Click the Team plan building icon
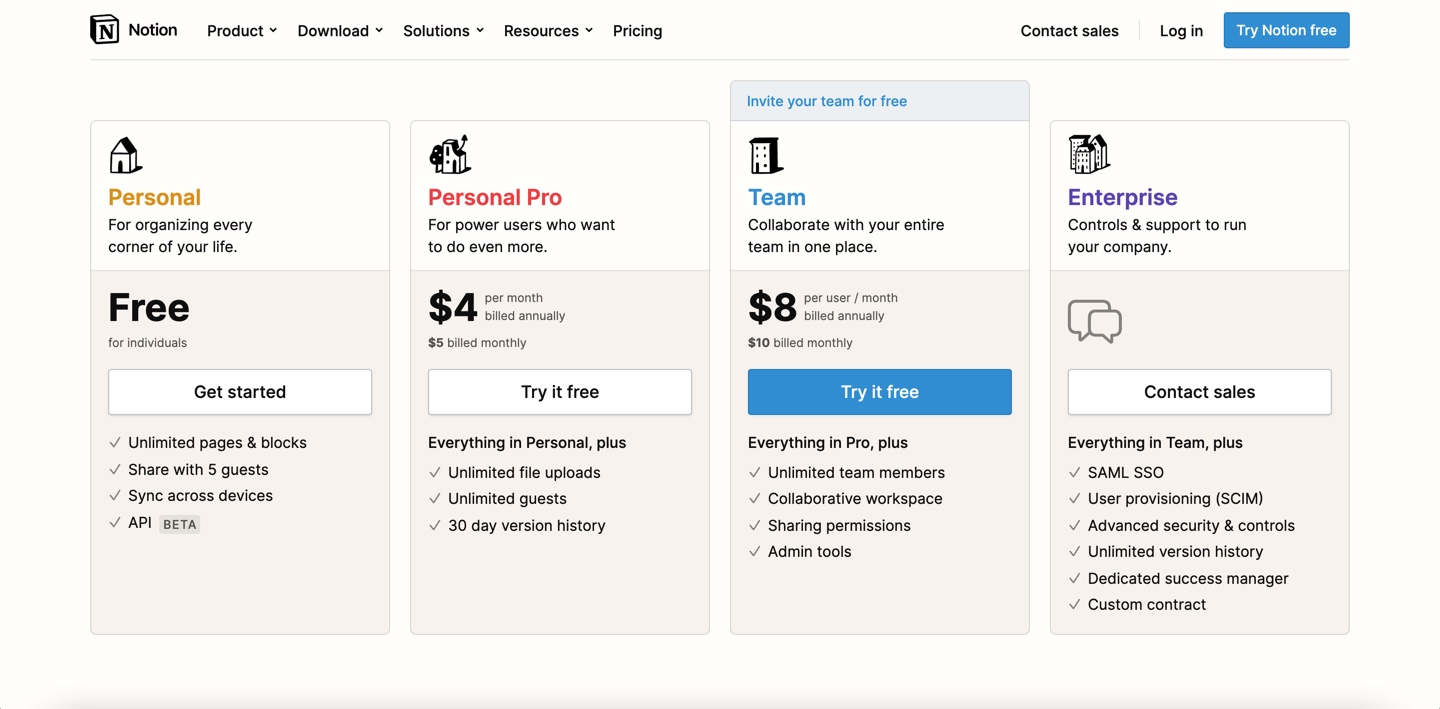The height and width of the screenshot is (709, 1440). [765, 156]
